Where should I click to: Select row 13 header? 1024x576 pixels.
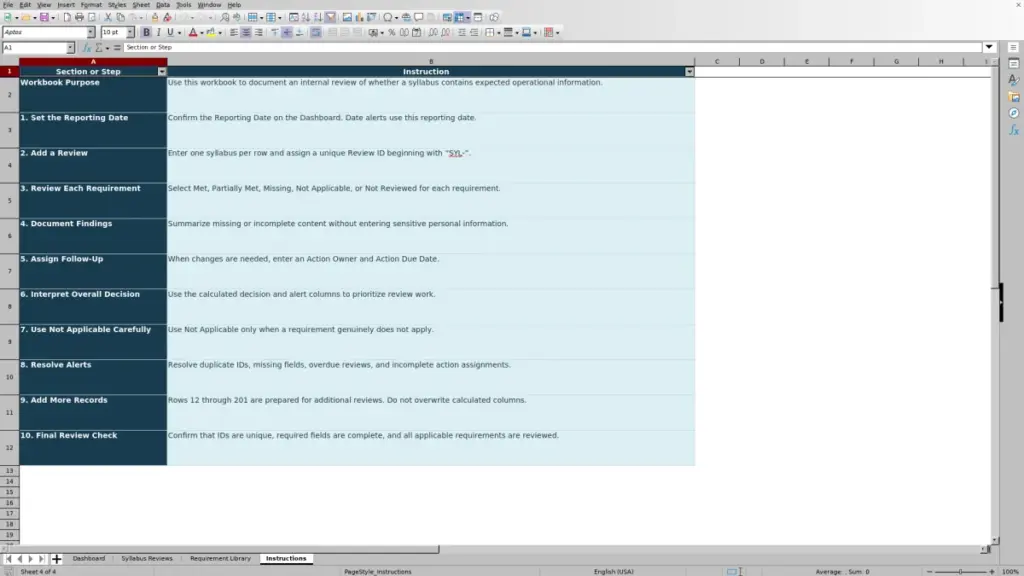9,470
